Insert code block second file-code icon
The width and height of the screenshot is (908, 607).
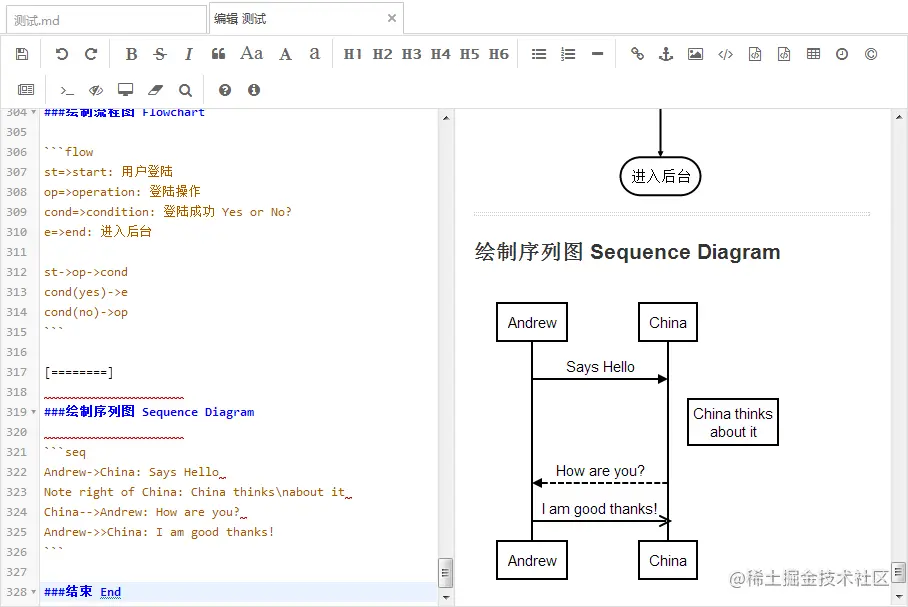(784, 54)
